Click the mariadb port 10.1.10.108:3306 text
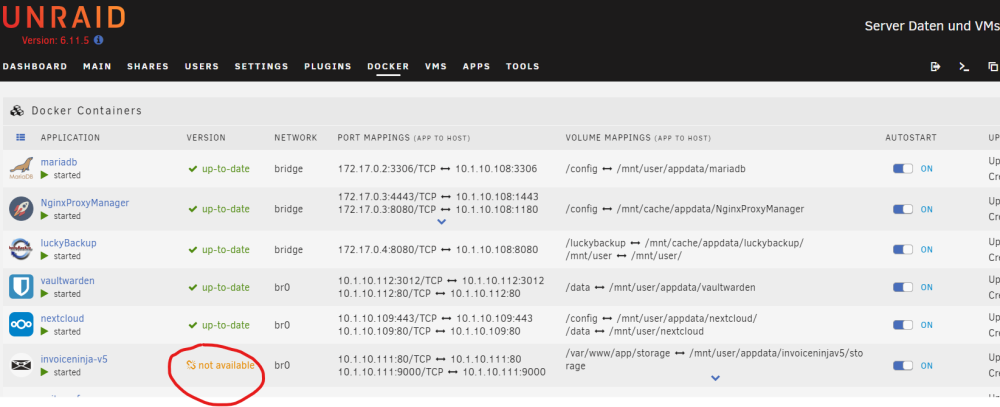1000x407 pixels. (x=496, y=169)
